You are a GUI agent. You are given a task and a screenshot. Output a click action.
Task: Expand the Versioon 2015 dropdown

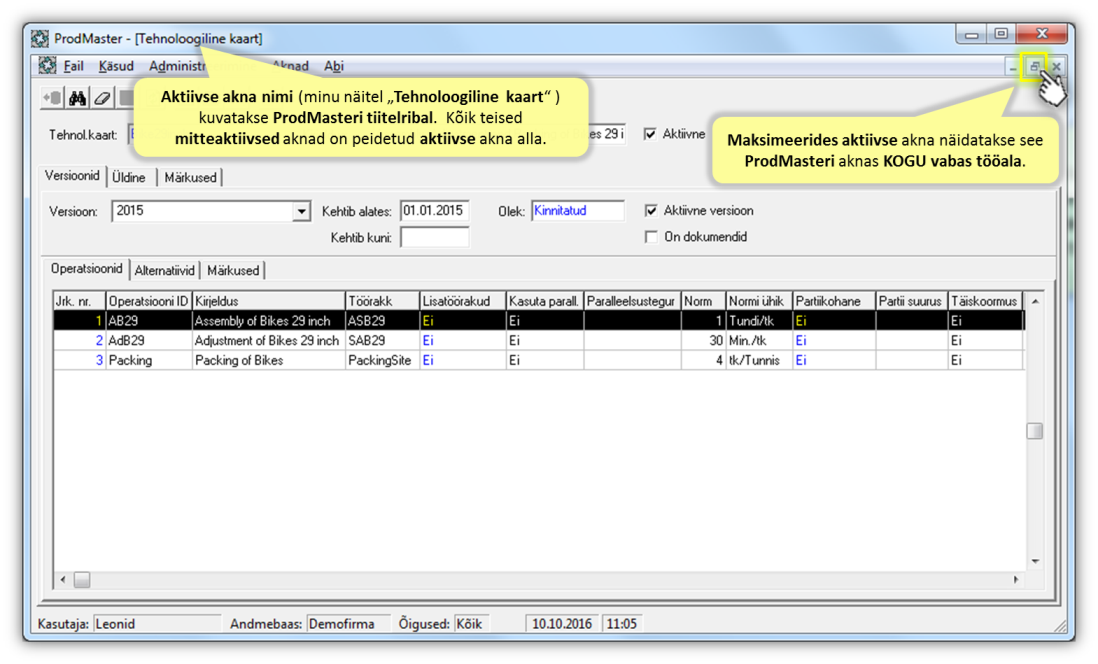coord(301,211)
